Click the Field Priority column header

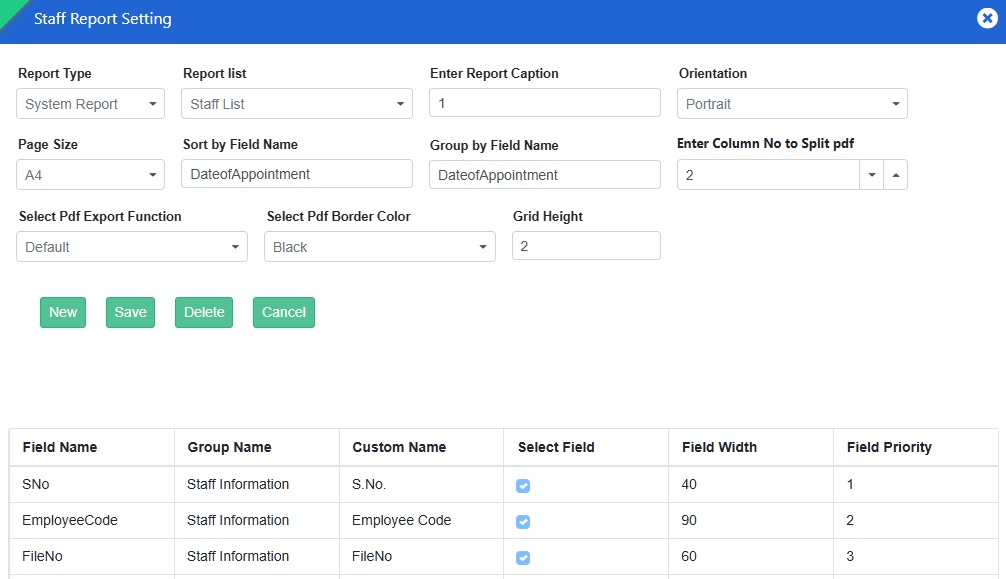[x=889, y=447]
